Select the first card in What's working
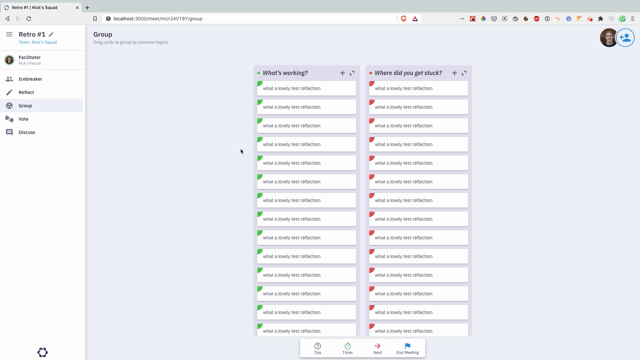 pos(307,88)
